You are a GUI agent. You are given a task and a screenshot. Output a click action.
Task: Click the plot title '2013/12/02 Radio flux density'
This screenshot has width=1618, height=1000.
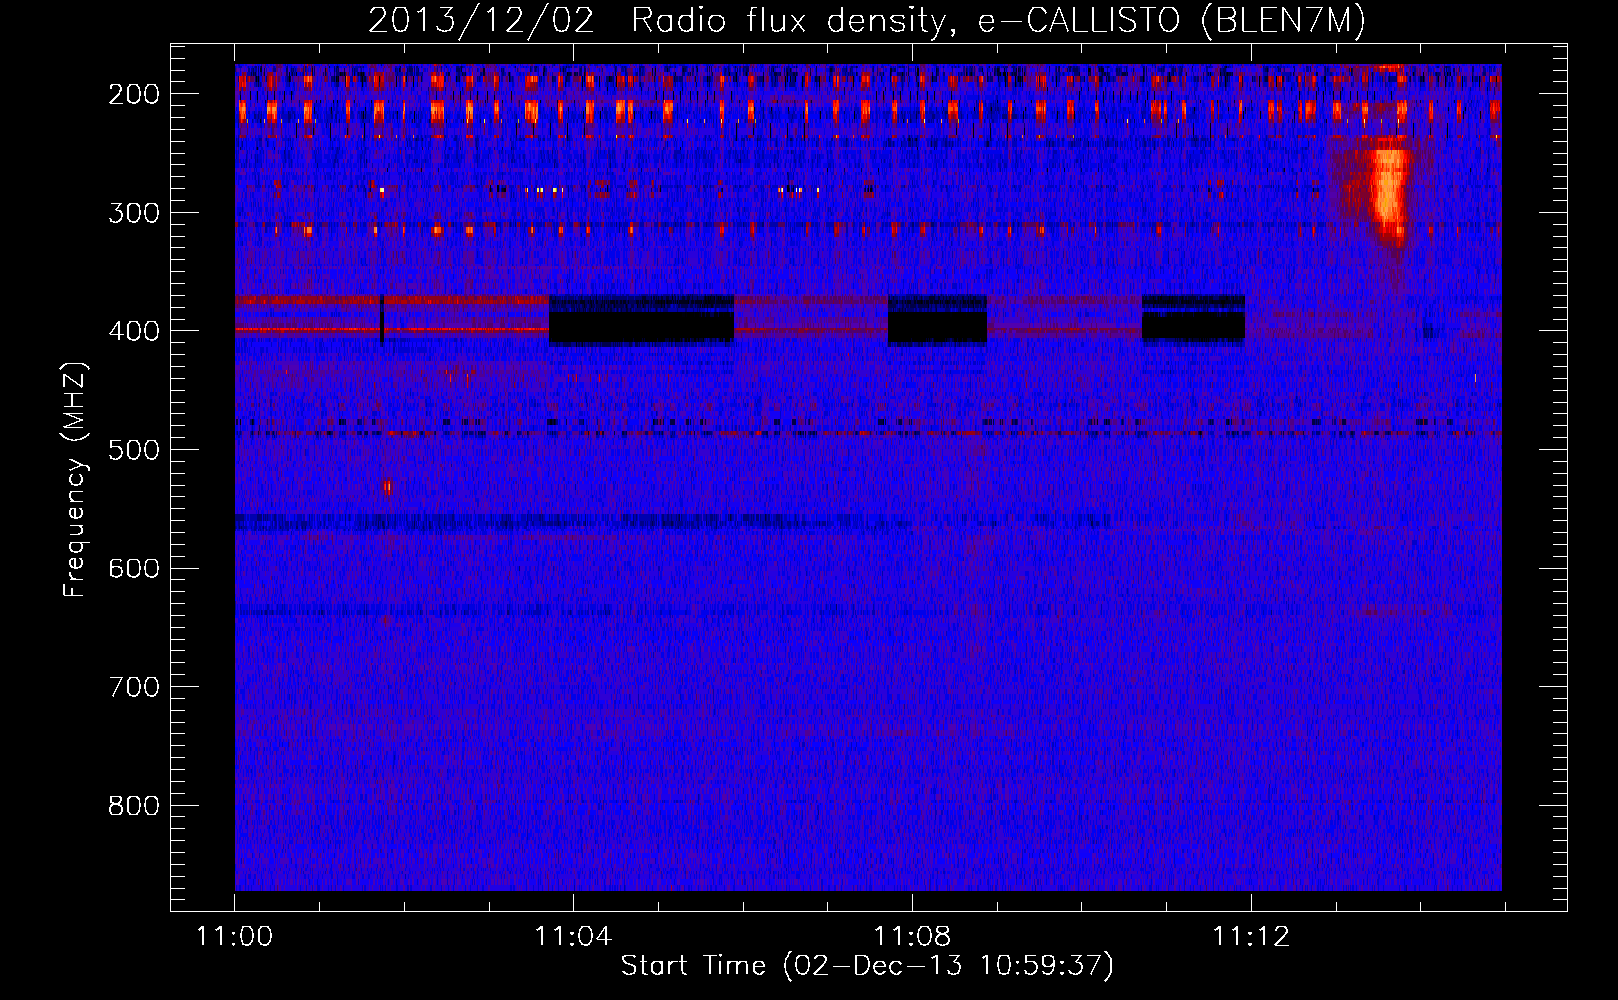click(x=867, y=21)
